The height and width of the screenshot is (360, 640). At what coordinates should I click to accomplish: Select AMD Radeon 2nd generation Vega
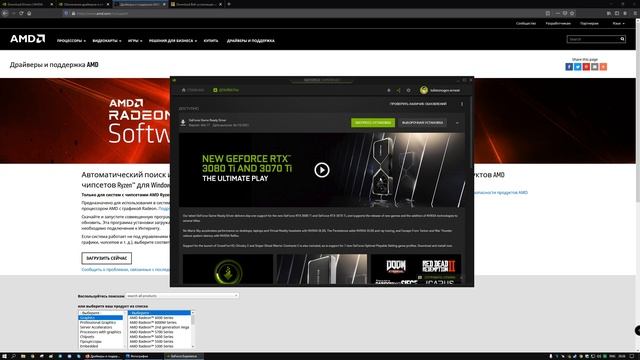[x=159, y=327]
